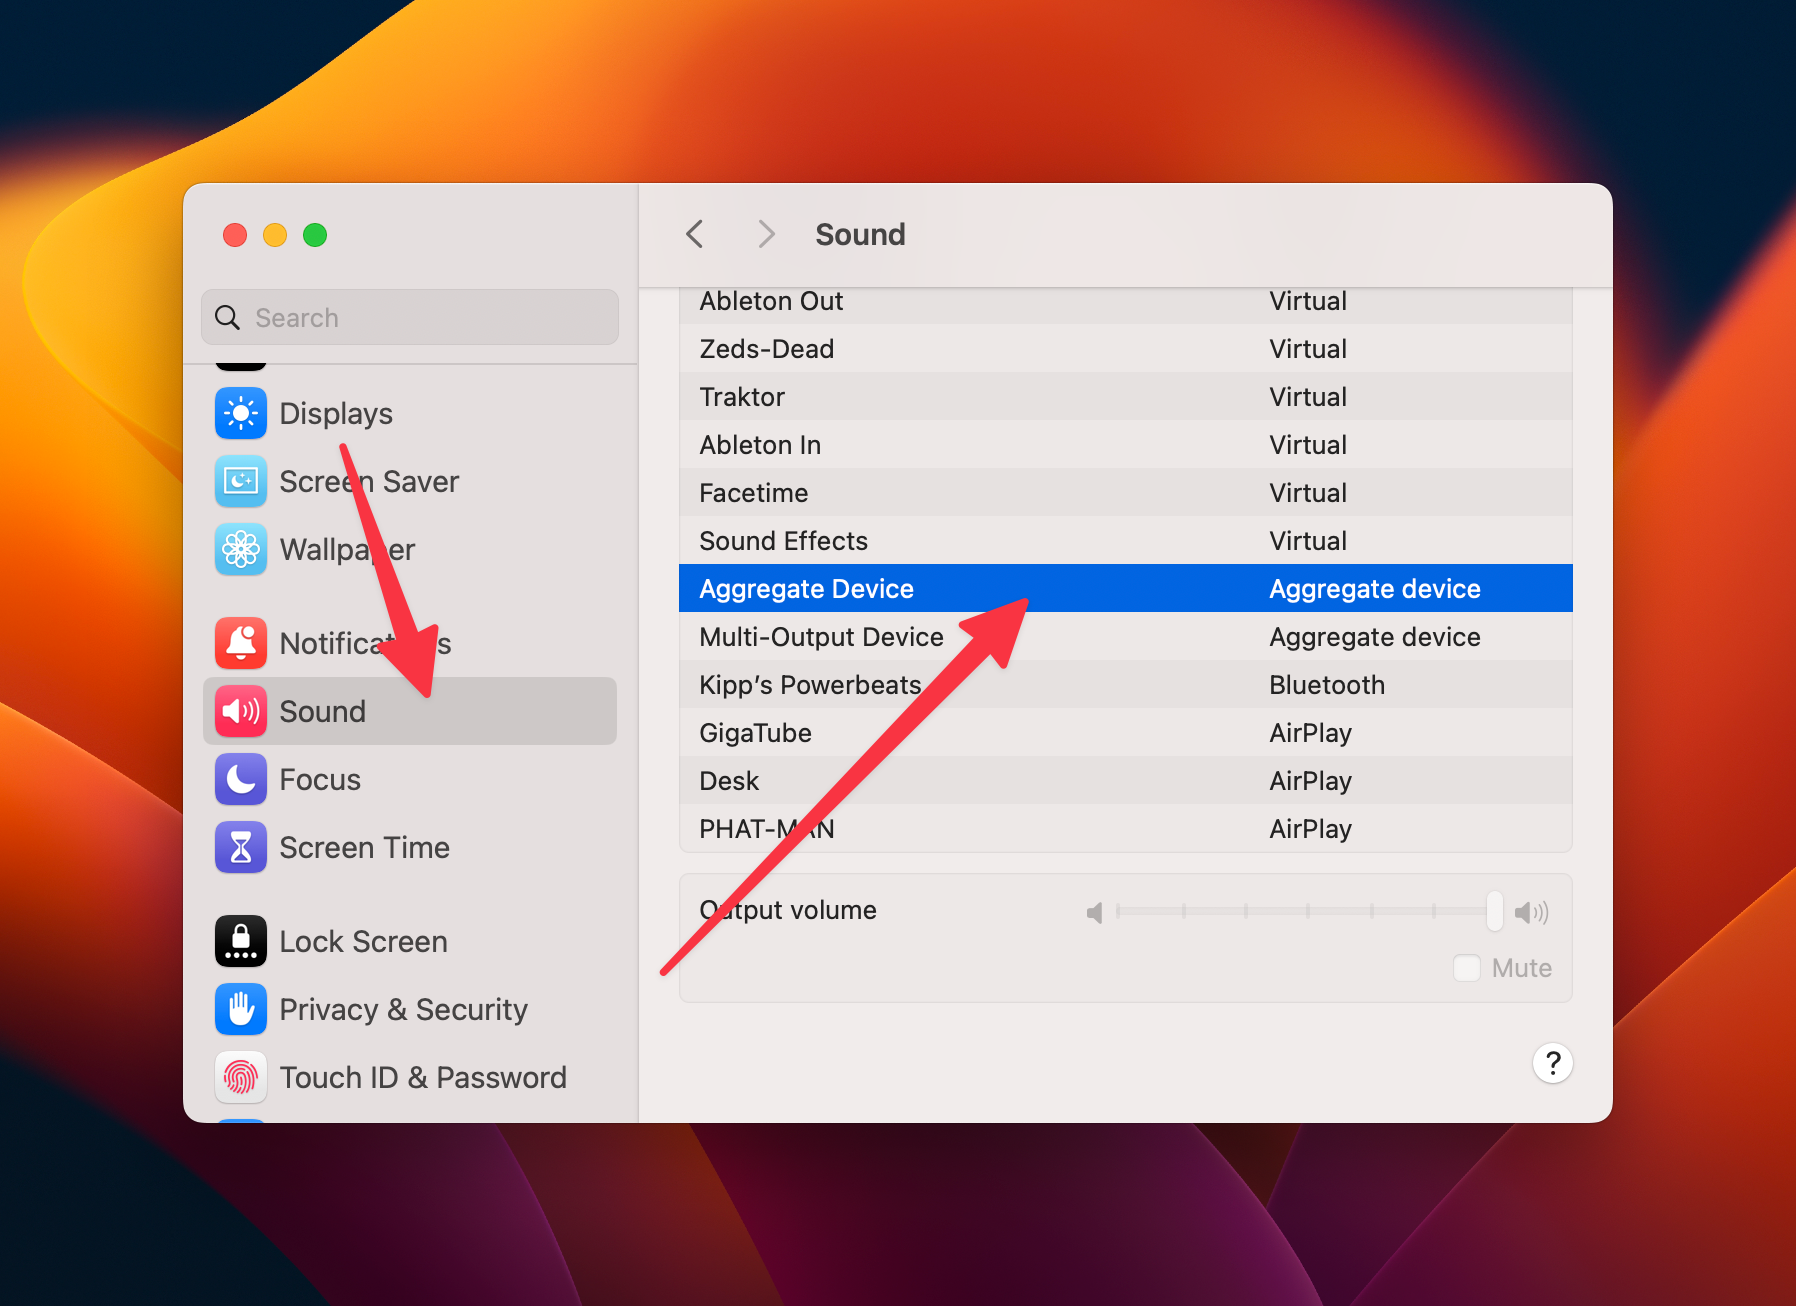Select the Sound settings icon
This screenshot has height=1306, width=1796.
[x=240, y=711]
